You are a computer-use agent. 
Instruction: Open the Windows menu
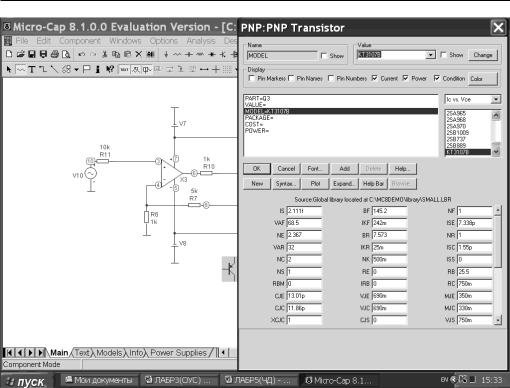click(x=125, y=41)
